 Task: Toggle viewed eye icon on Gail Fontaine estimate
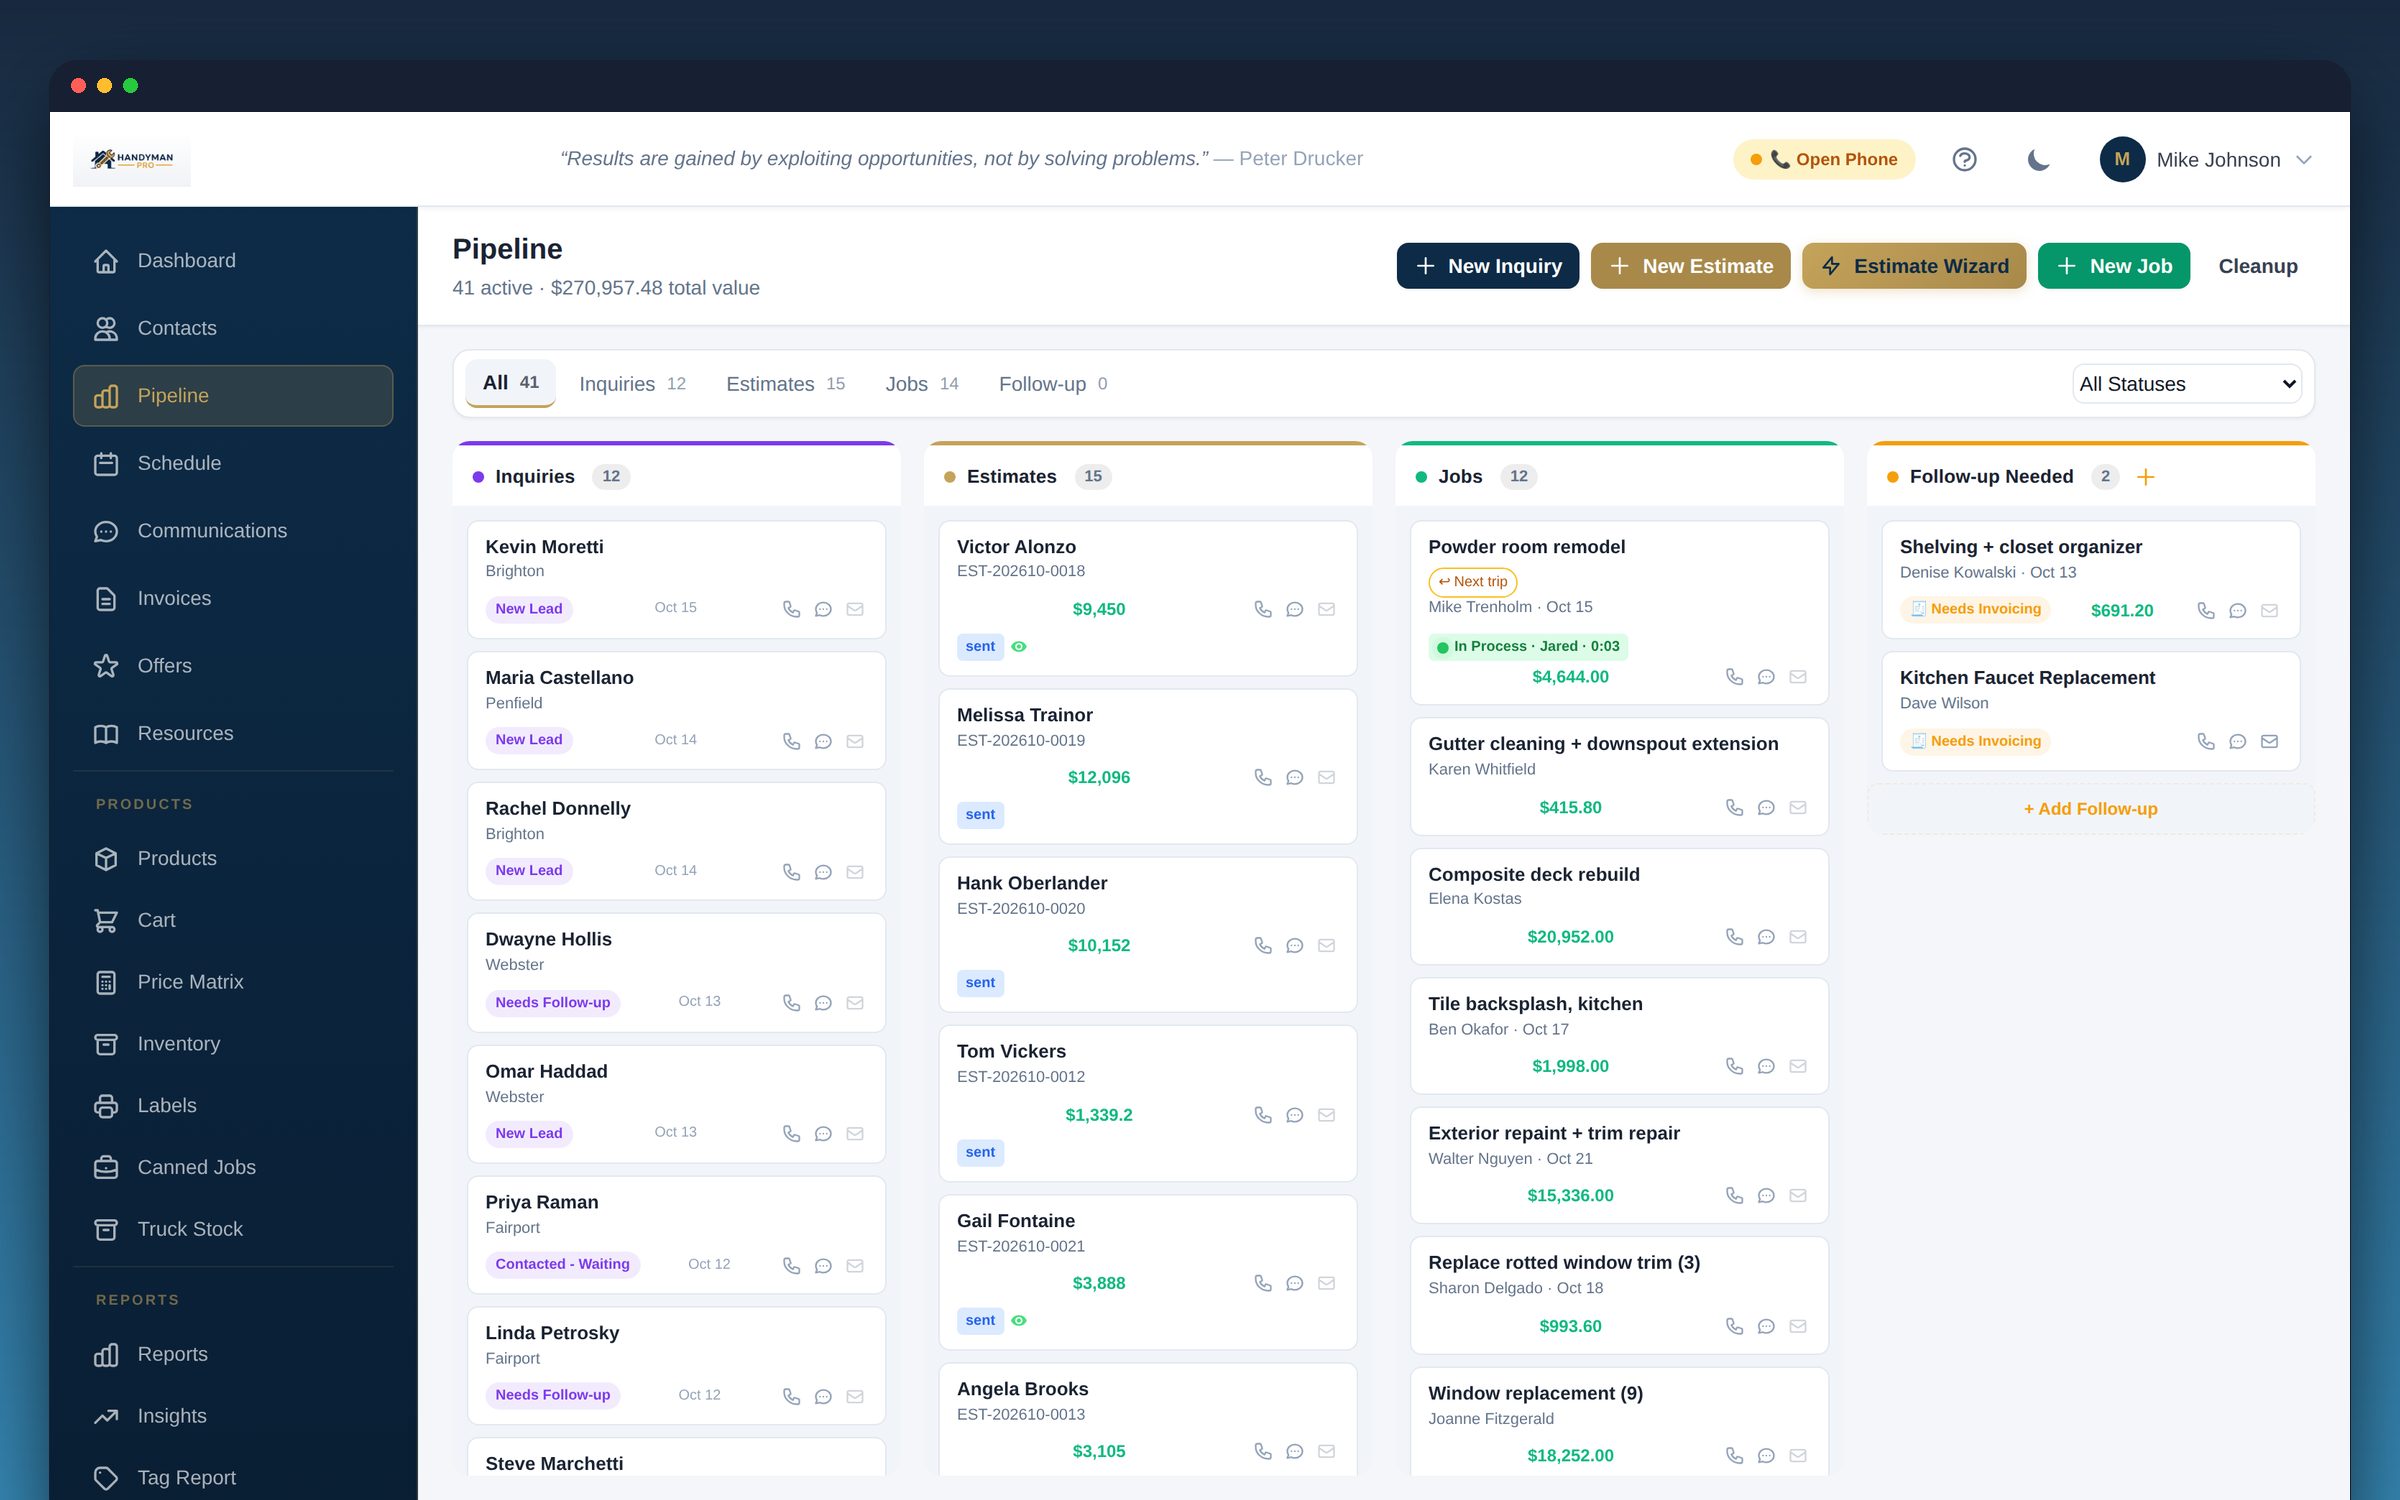point(1019,1321)
